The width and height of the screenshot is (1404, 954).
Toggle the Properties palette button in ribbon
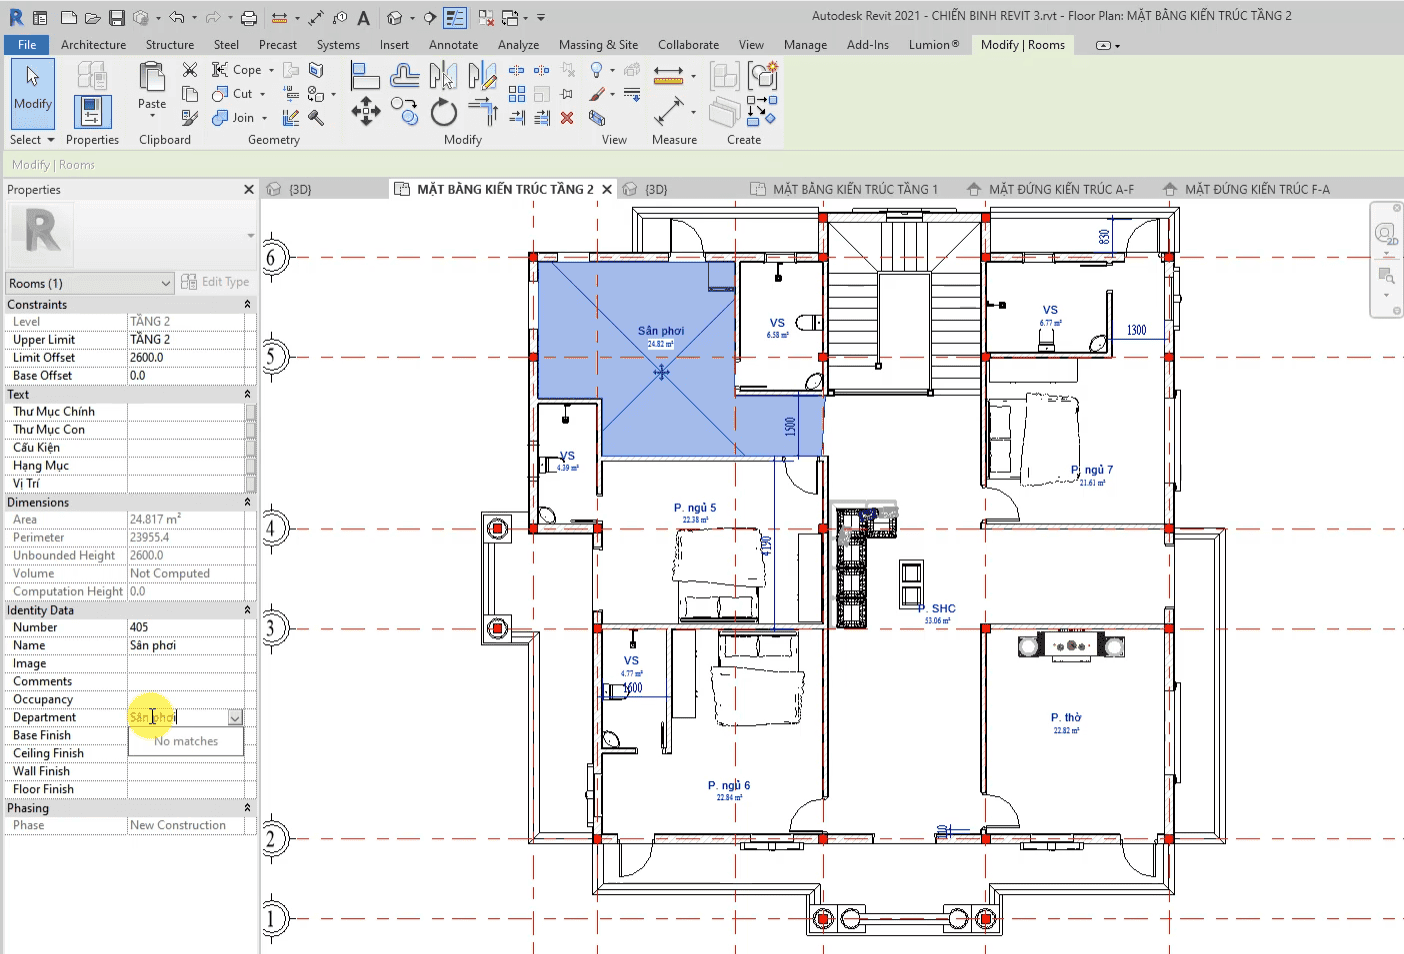pyautogui.click(x=92, y=111)
